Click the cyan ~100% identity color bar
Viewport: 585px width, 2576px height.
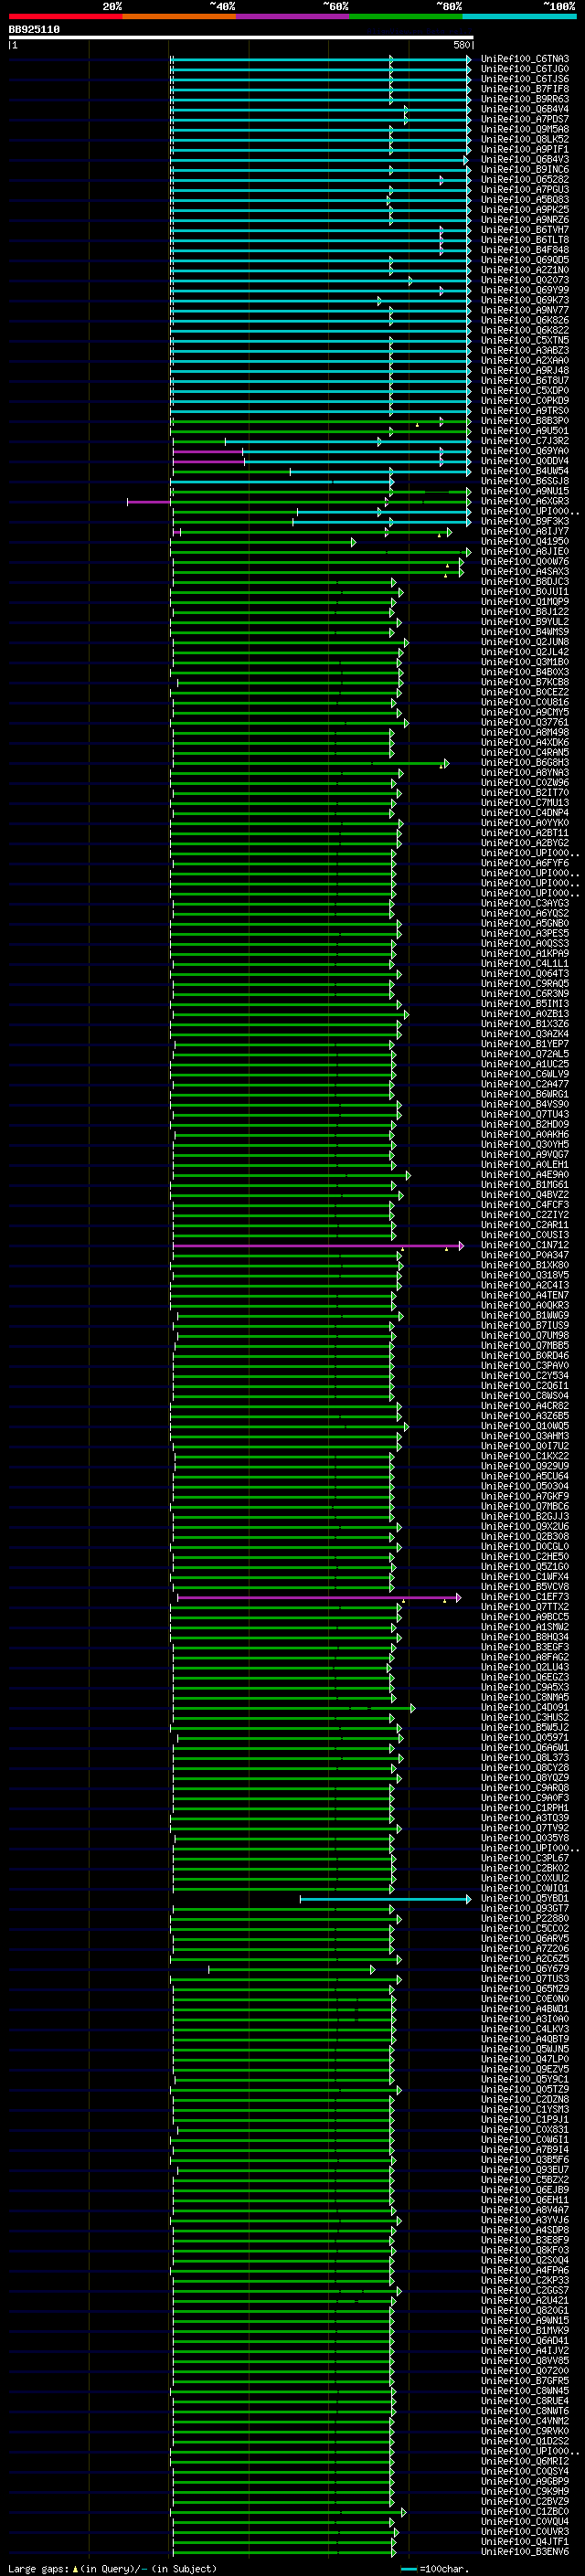pos(520,16)
